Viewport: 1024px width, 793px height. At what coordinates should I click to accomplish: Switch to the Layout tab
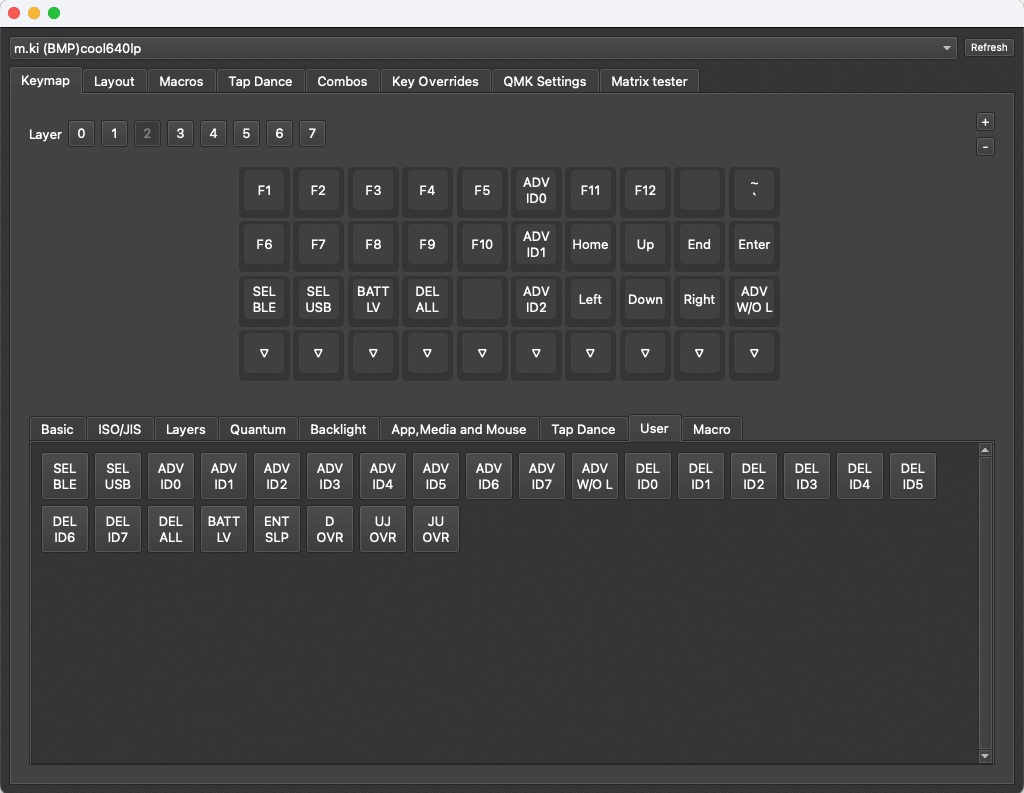tap(114, 82)
